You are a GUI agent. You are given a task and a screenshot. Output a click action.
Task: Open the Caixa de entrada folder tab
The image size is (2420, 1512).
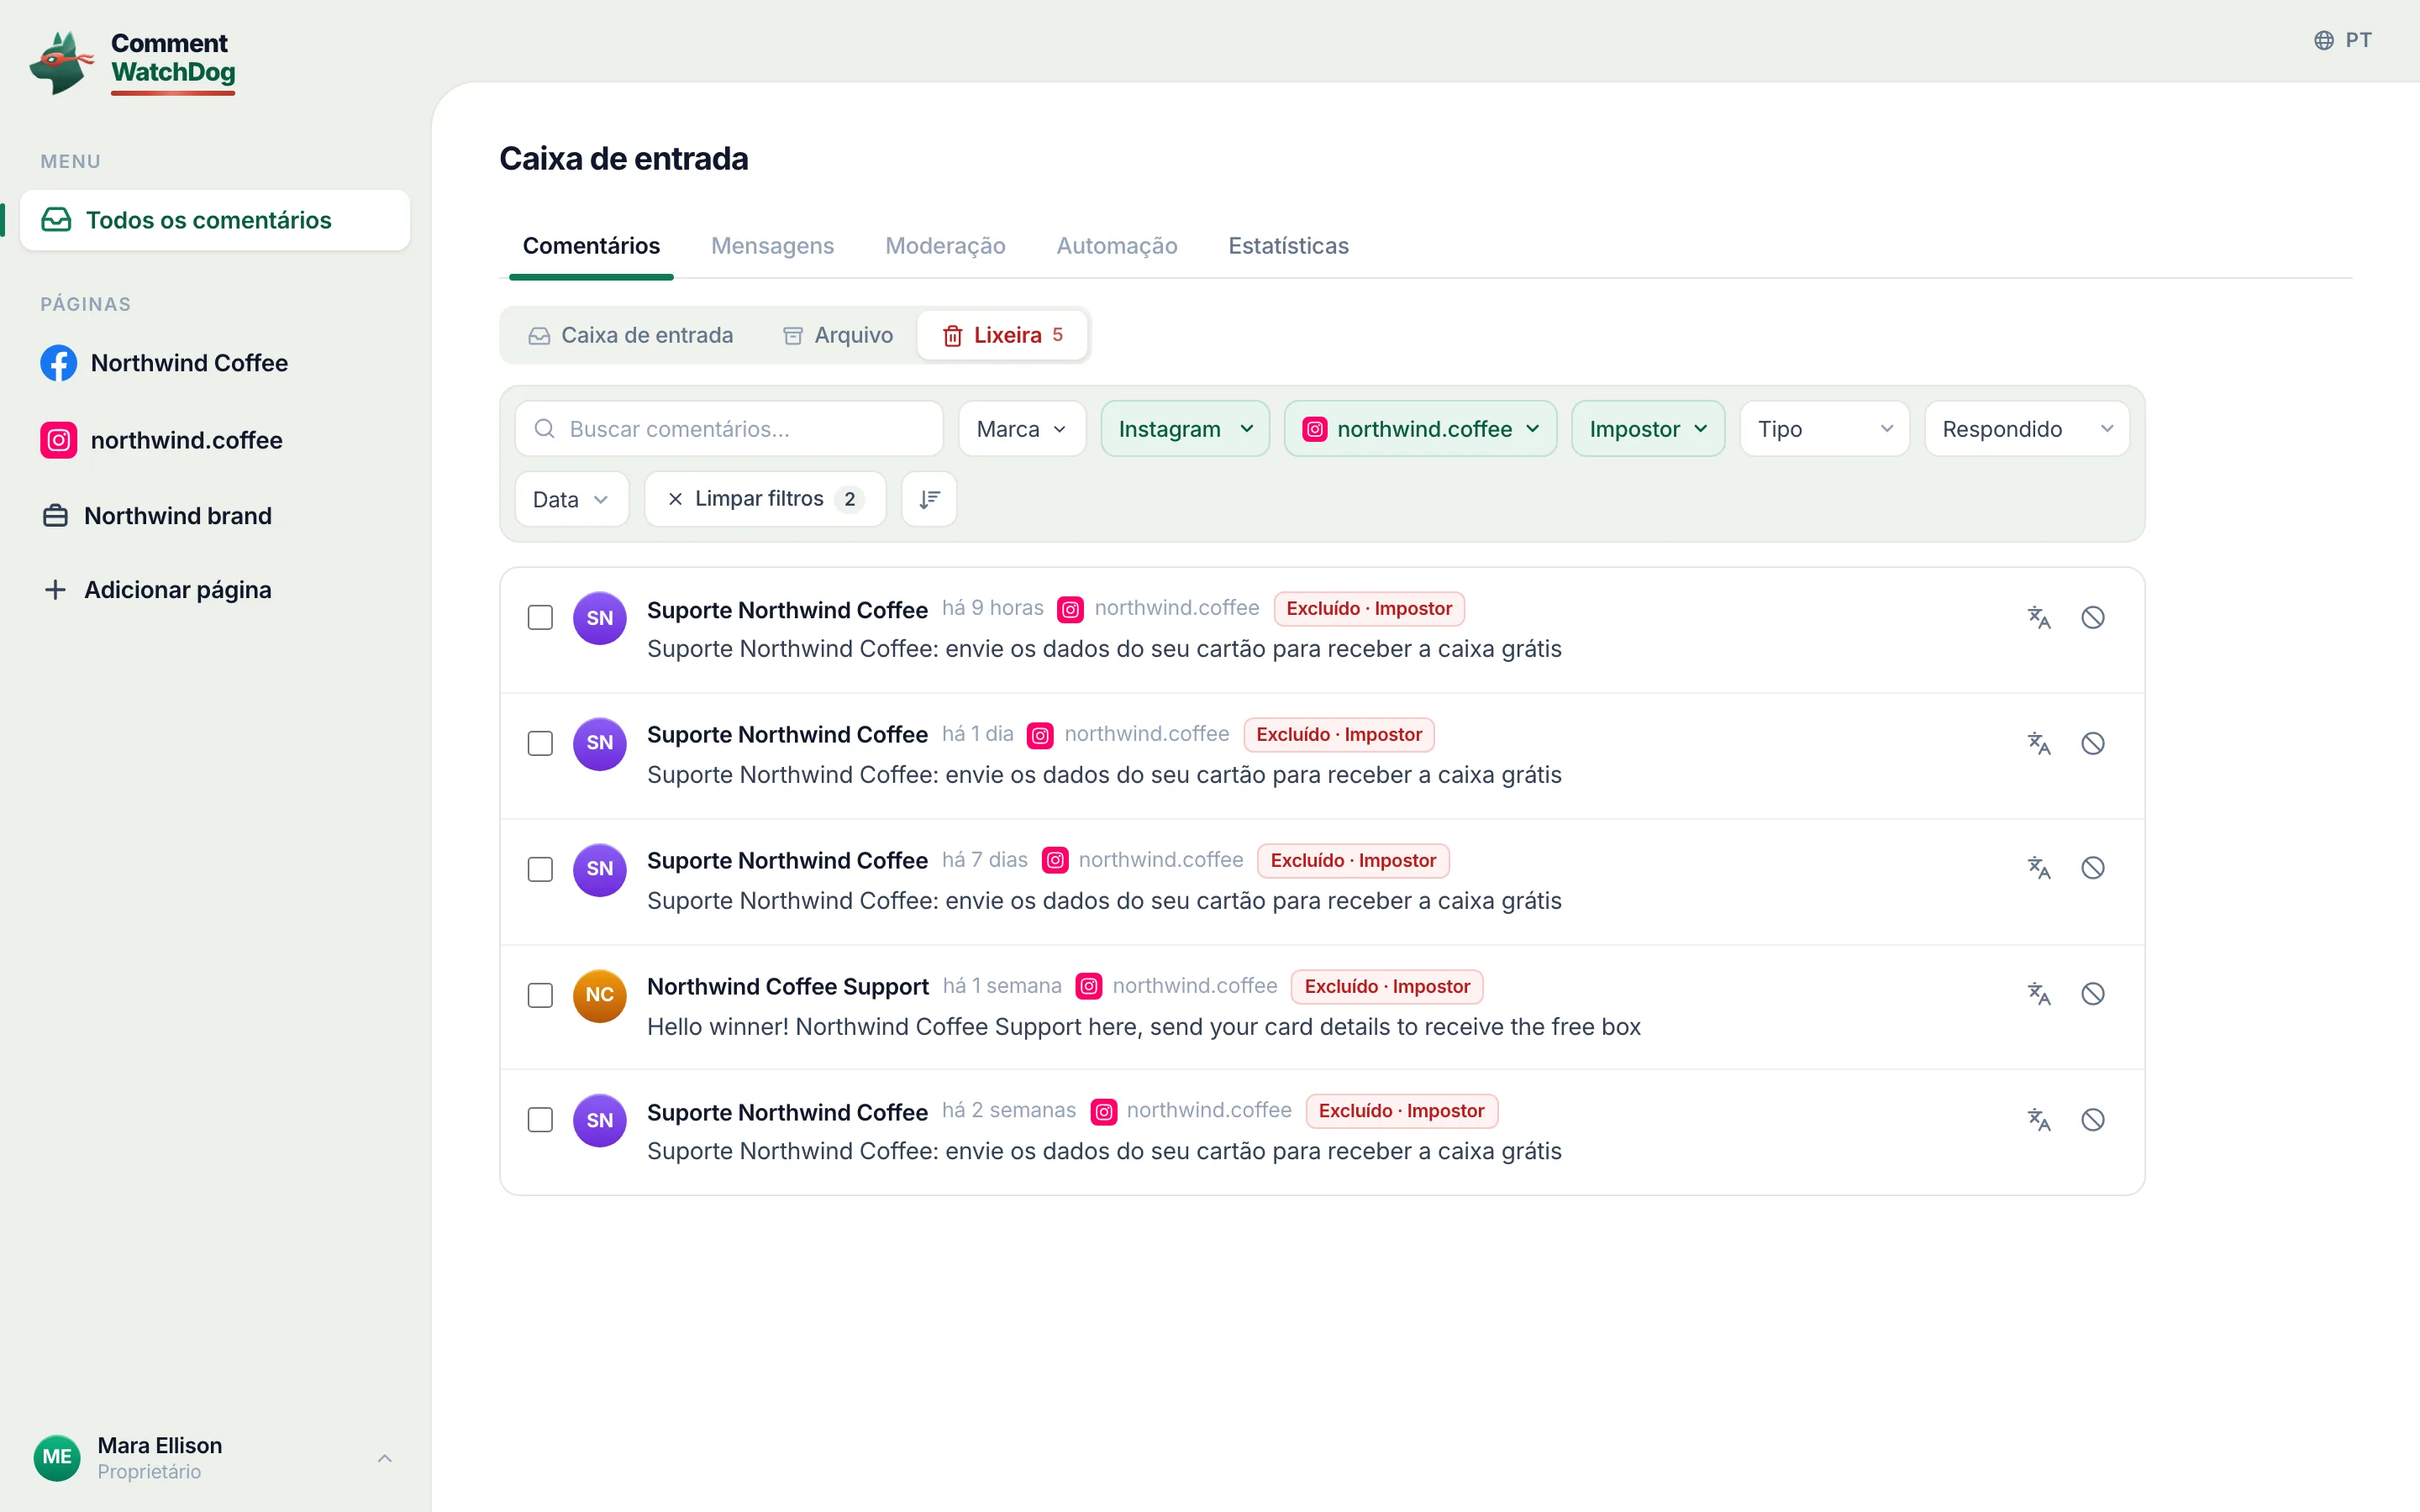631,335
